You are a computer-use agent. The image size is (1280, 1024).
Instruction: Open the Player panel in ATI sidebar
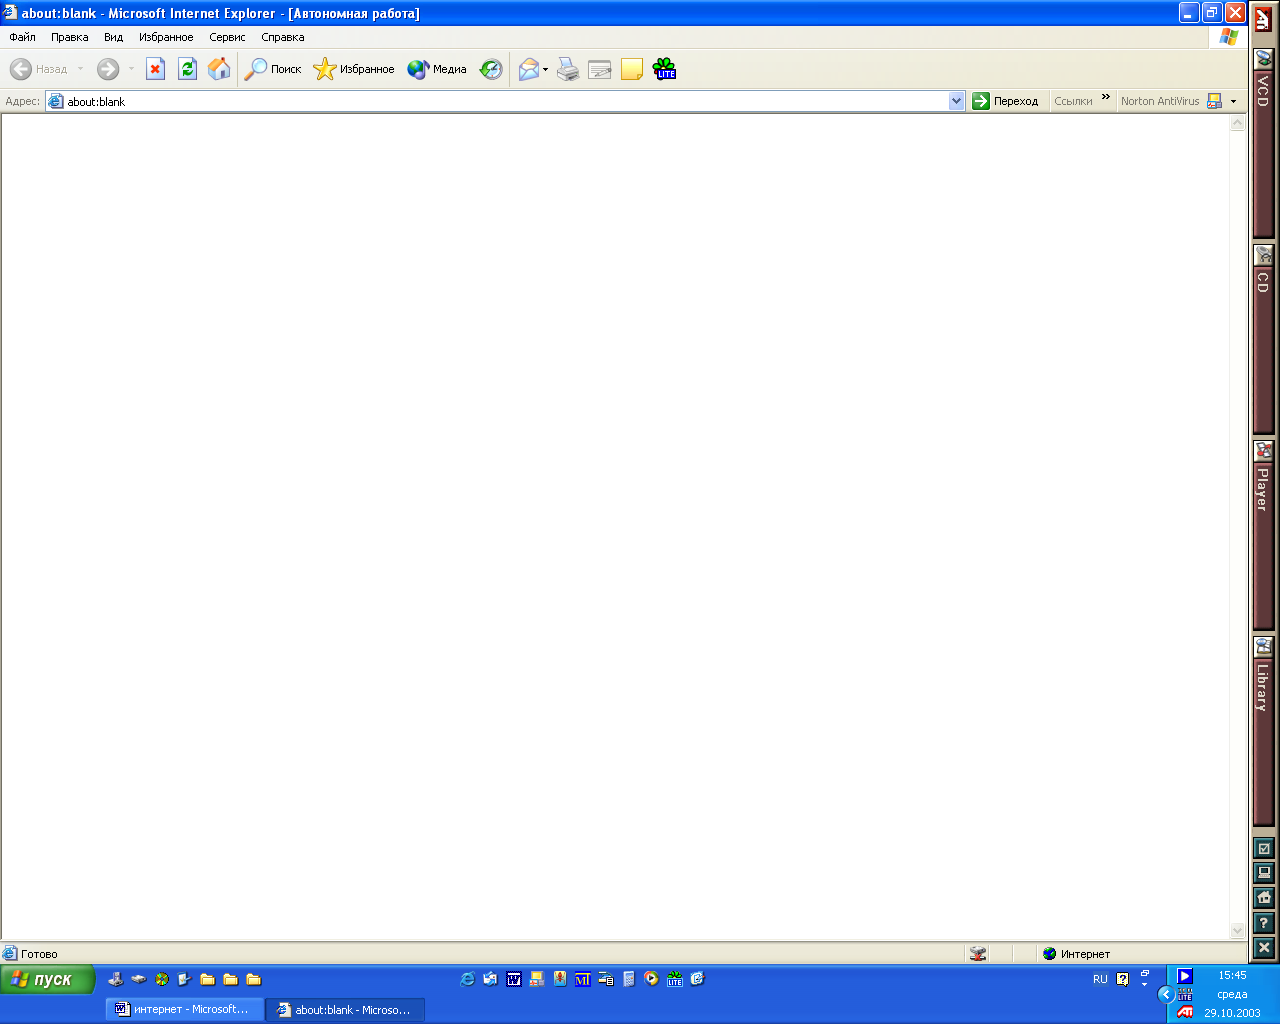(1264, 535)
